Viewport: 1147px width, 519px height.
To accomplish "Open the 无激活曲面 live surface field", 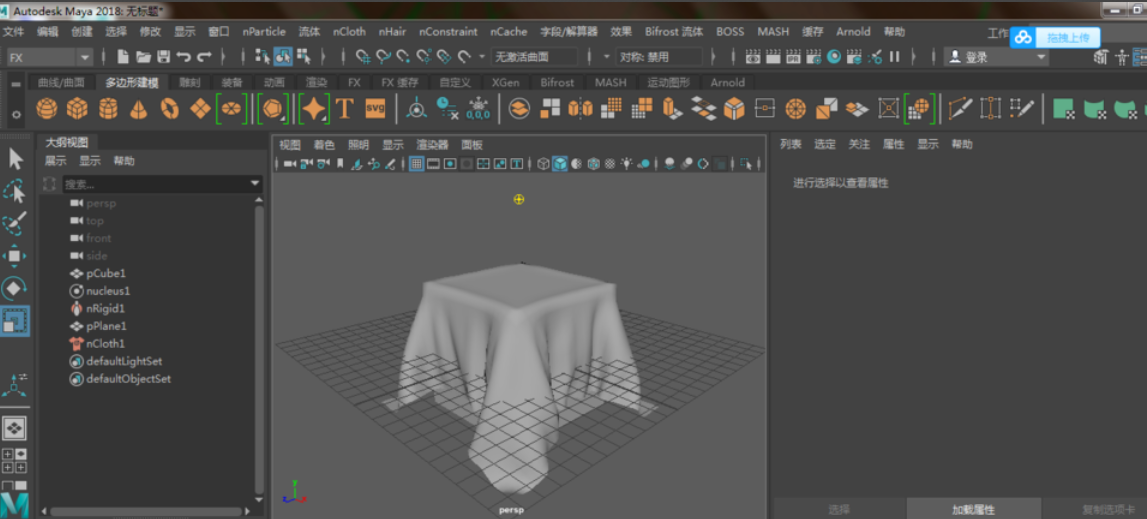I will point(535,57).
